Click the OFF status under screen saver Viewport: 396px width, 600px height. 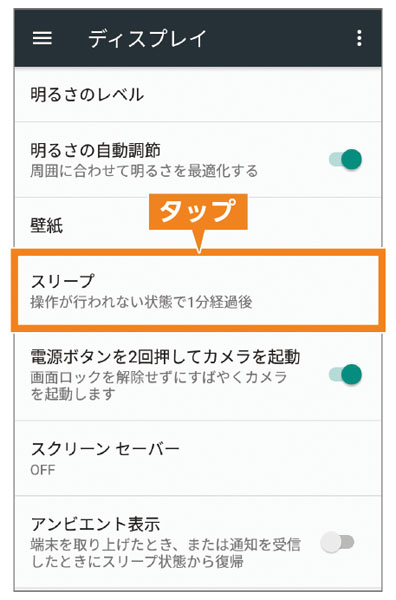click(x=42, y=470)
